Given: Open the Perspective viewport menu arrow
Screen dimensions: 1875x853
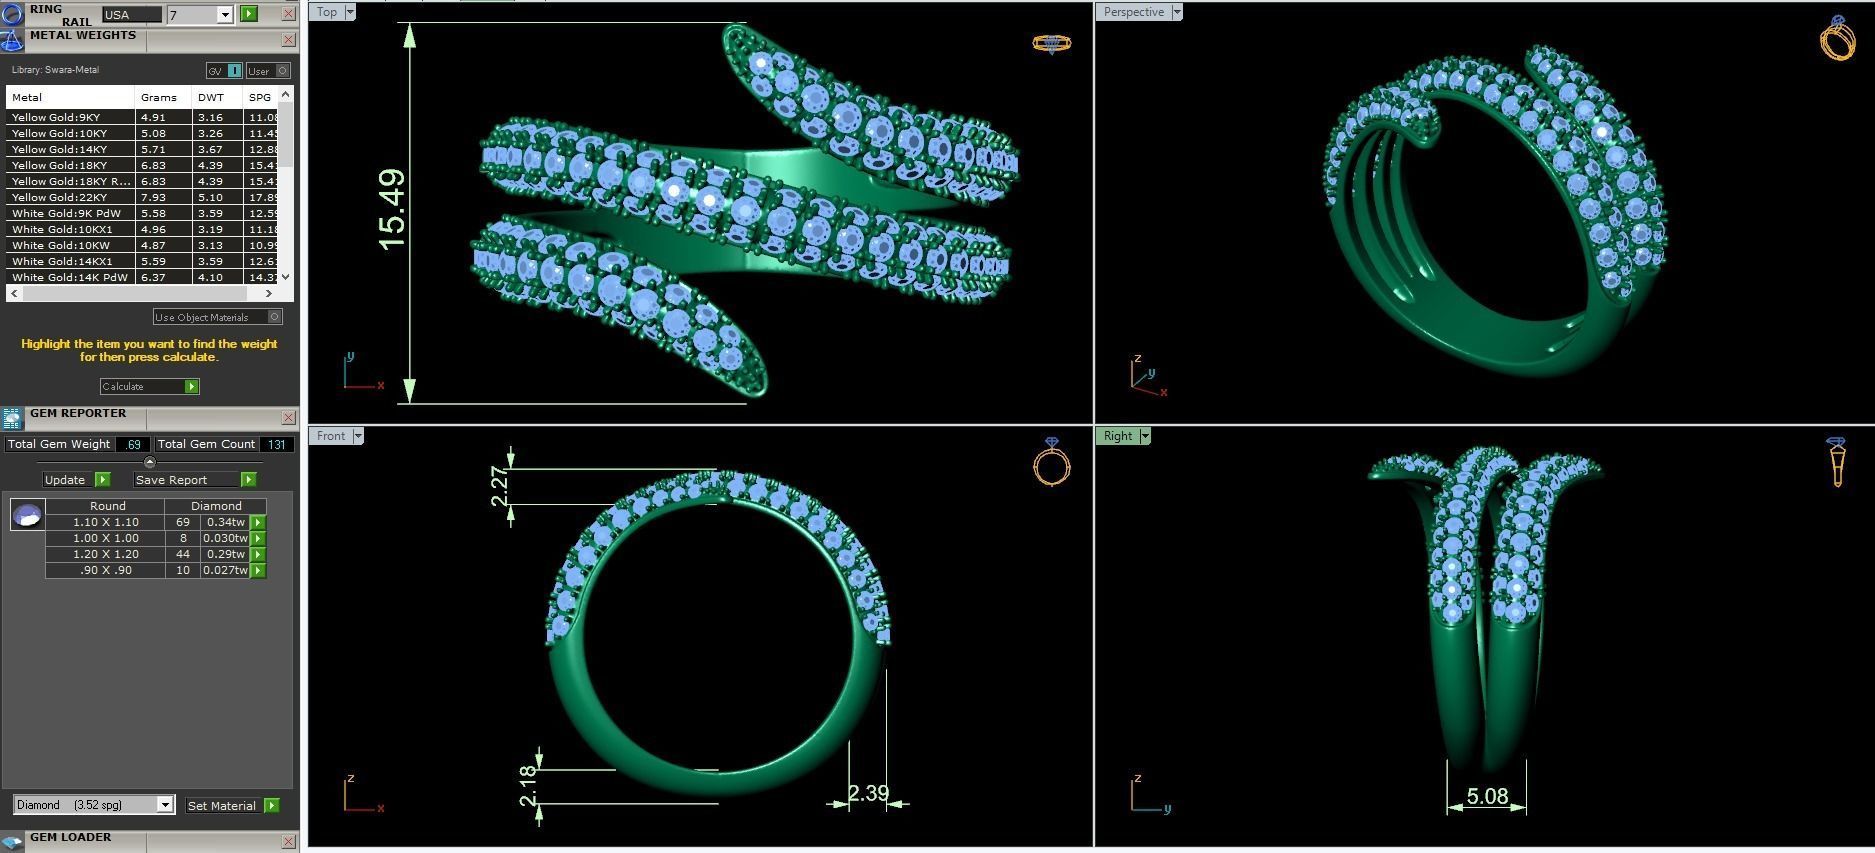Looking at the screenshot, I should [1176, 12].
